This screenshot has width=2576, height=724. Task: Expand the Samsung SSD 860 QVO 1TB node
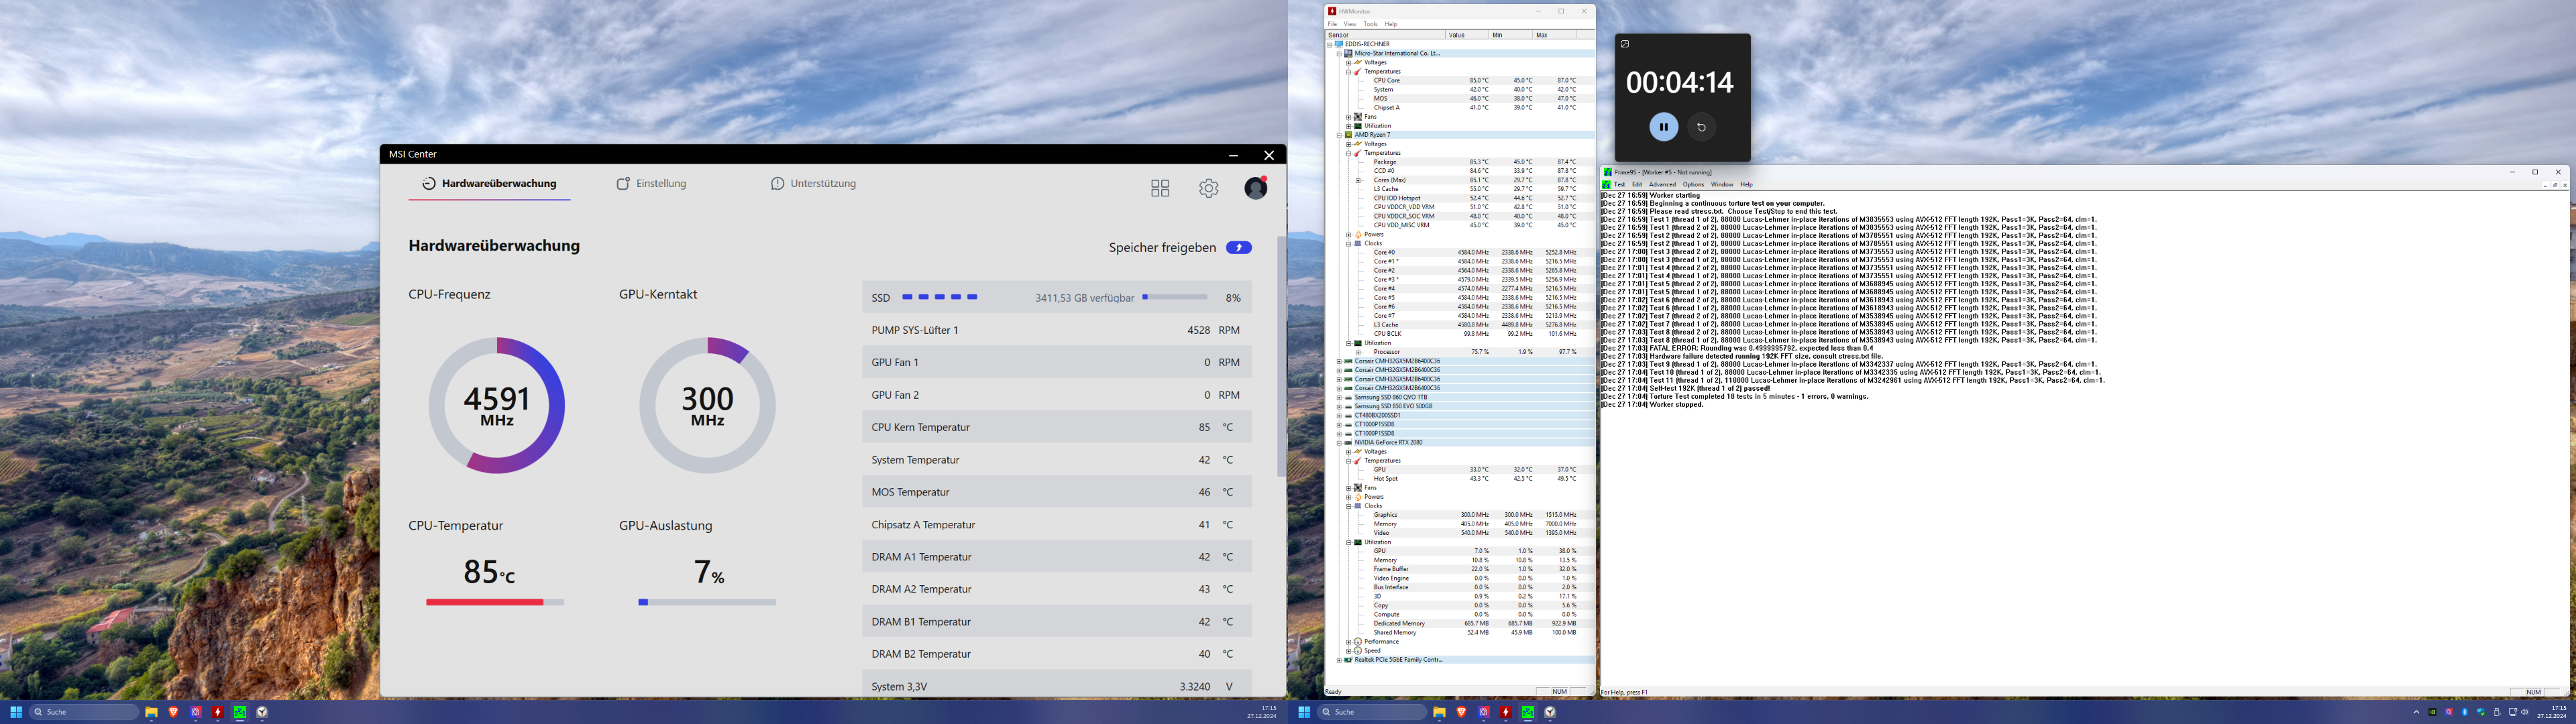coord(1339,397)
